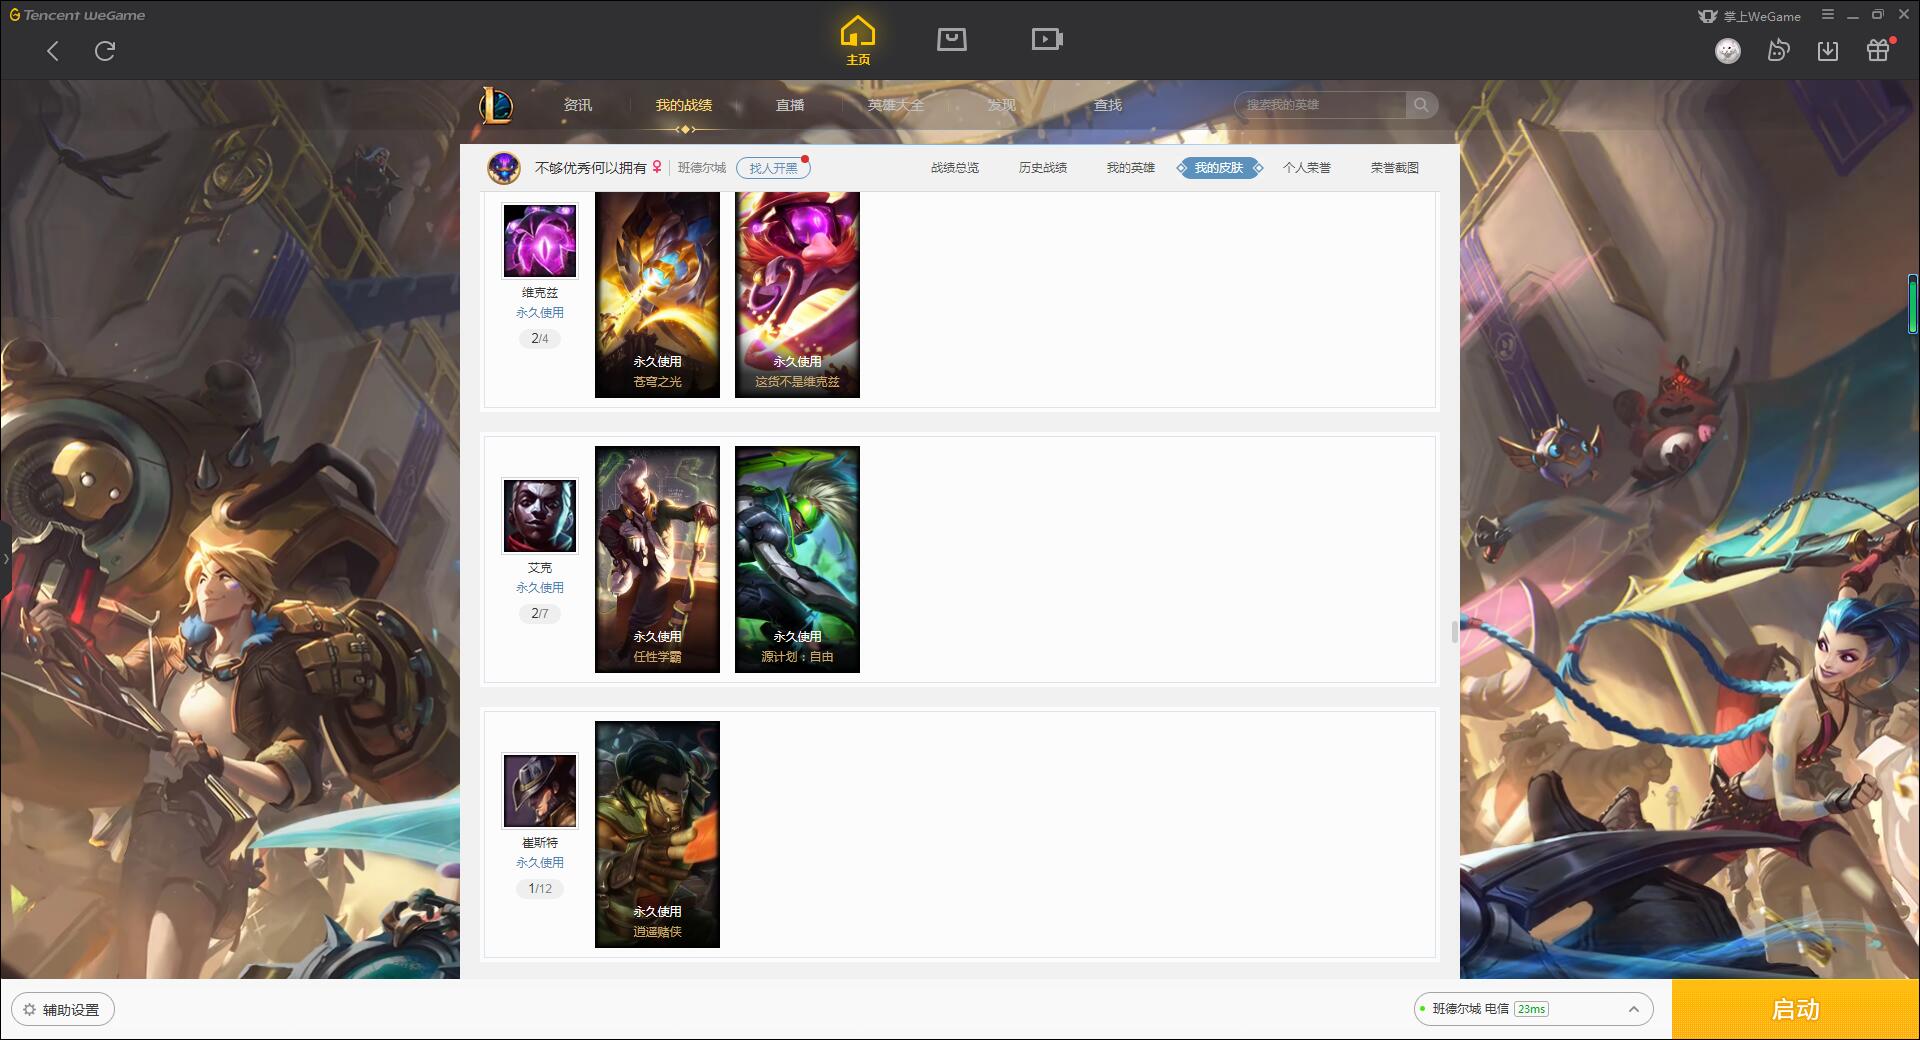
Task: Click the League of Legends logo
Action: point(497,105)
